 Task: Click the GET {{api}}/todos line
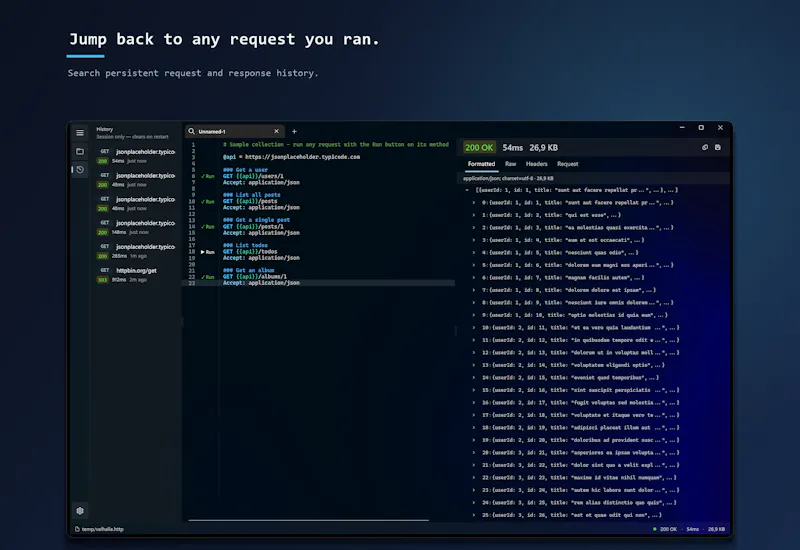click(x=250, y=252)
